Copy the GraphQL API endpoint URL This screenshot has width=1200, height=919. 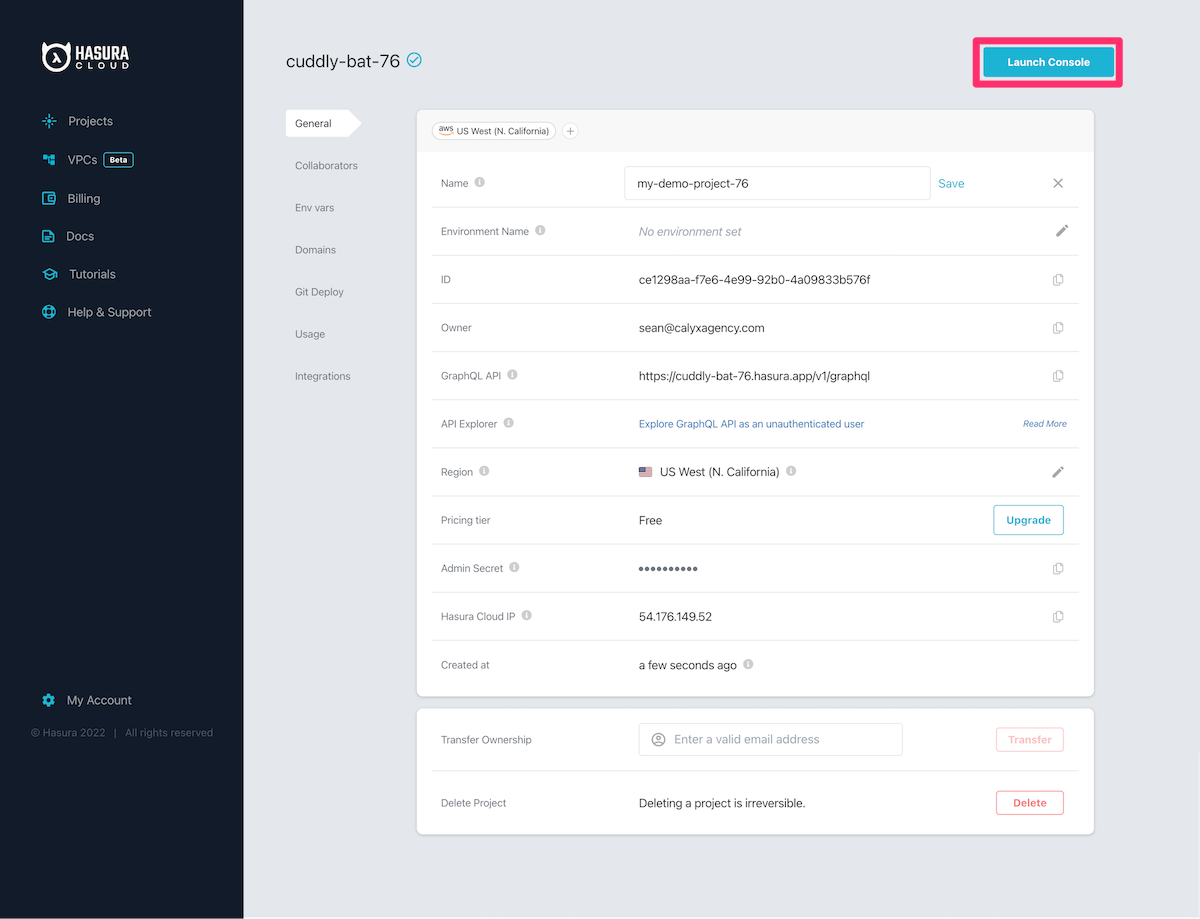tap(1058, 376)
